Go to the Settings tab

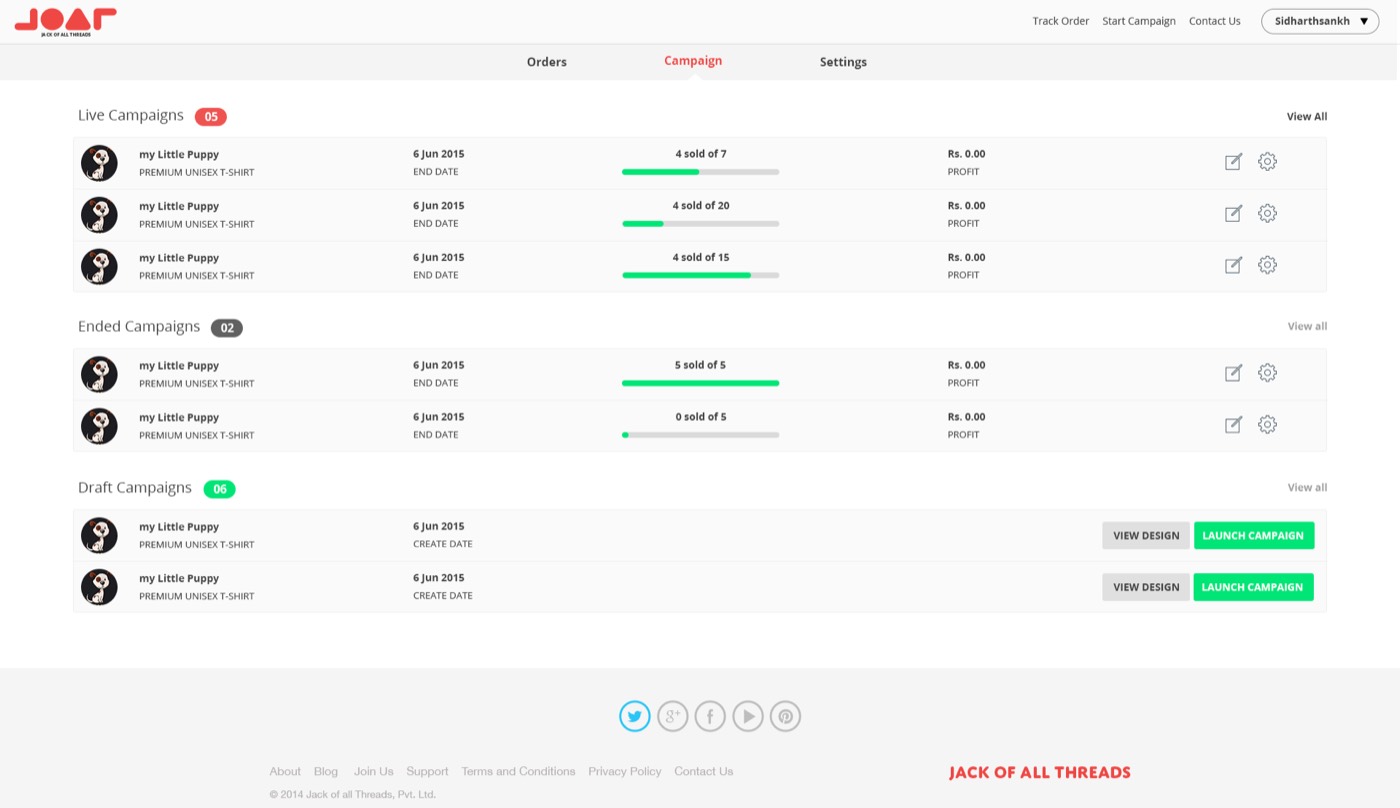(x=843, y=62)
